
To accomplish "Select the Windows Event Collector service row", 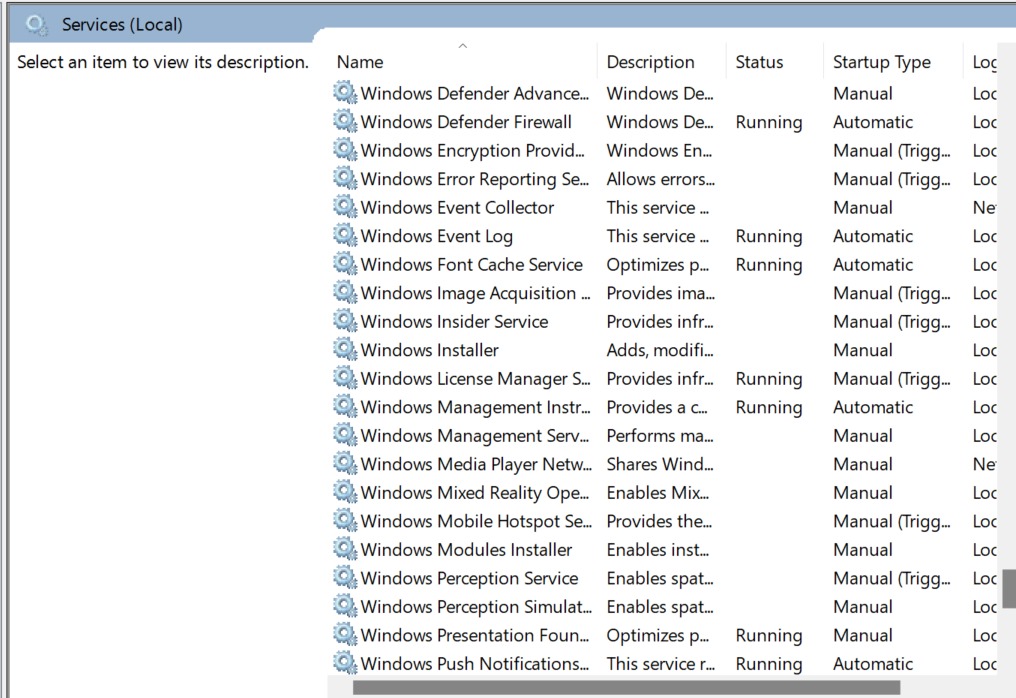I will (x=457, y=208).
